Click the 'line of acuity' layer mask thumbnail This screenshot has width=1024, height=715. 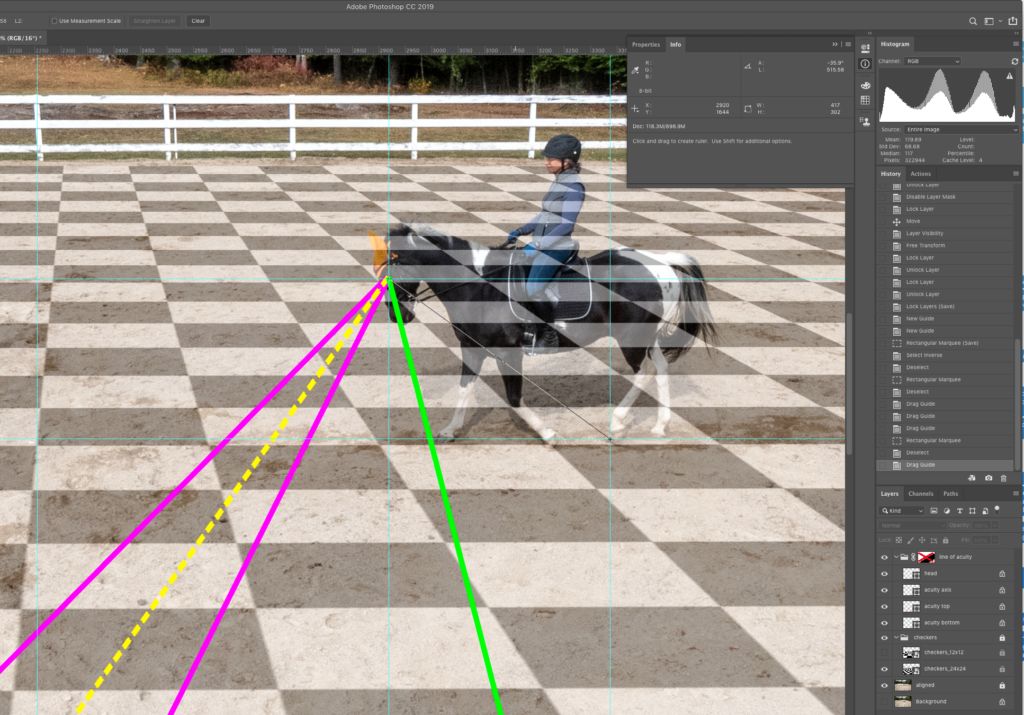(x=926, y=557)
